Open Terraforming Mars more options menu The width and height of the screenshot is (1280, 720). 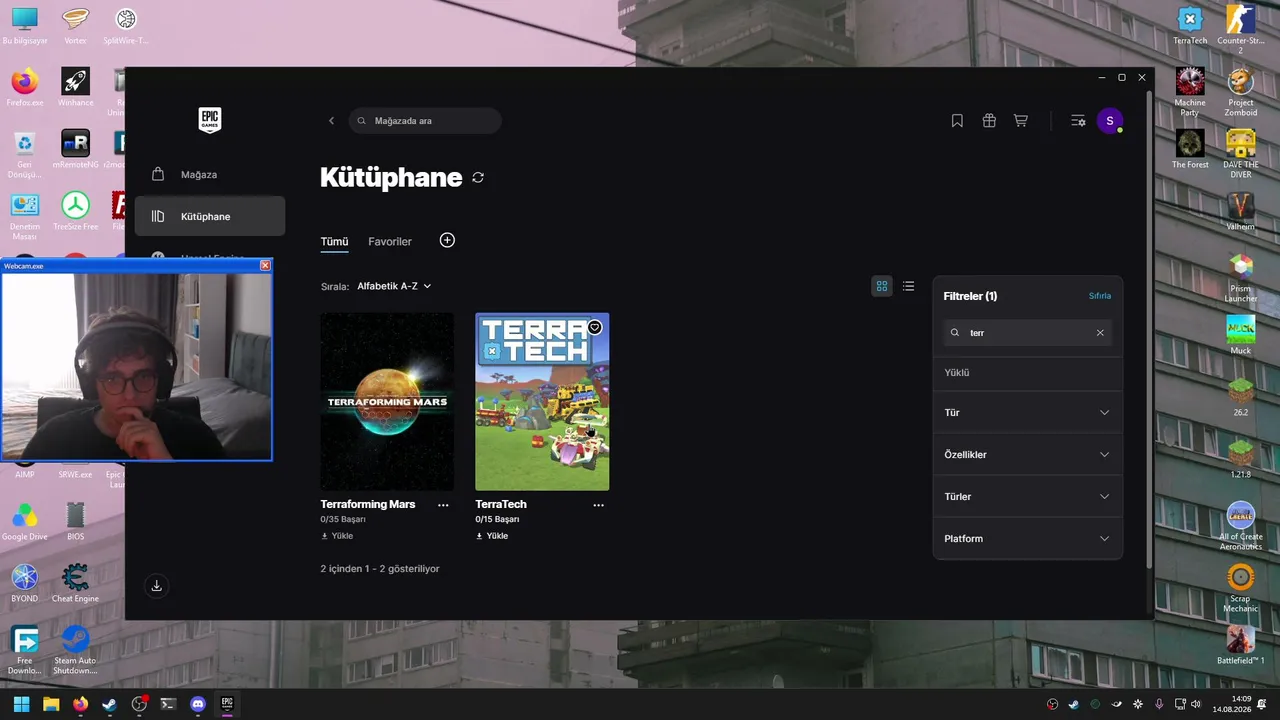443,505
